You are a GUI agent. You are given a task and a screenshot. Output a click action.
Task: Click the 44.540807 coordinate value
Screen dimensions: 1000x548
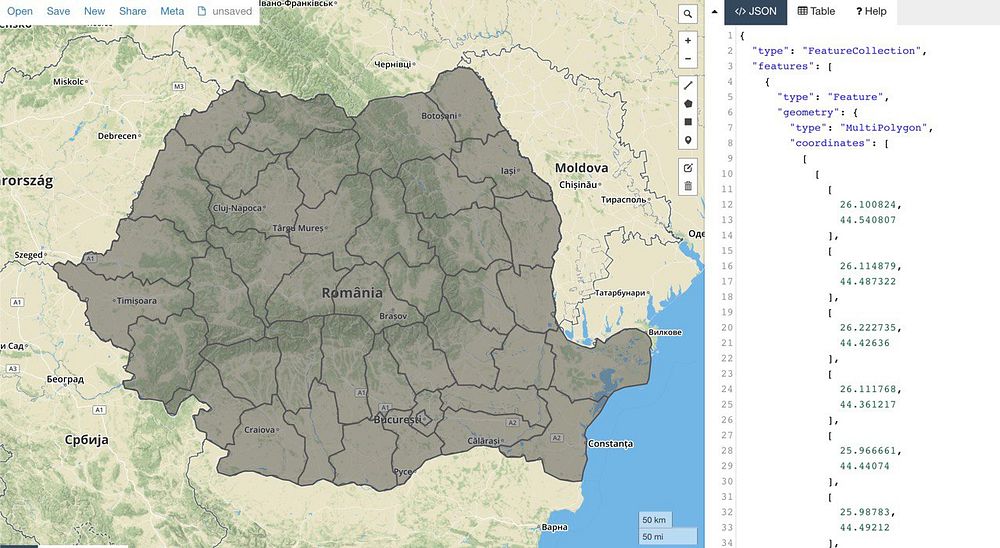(x=867, y=219)
